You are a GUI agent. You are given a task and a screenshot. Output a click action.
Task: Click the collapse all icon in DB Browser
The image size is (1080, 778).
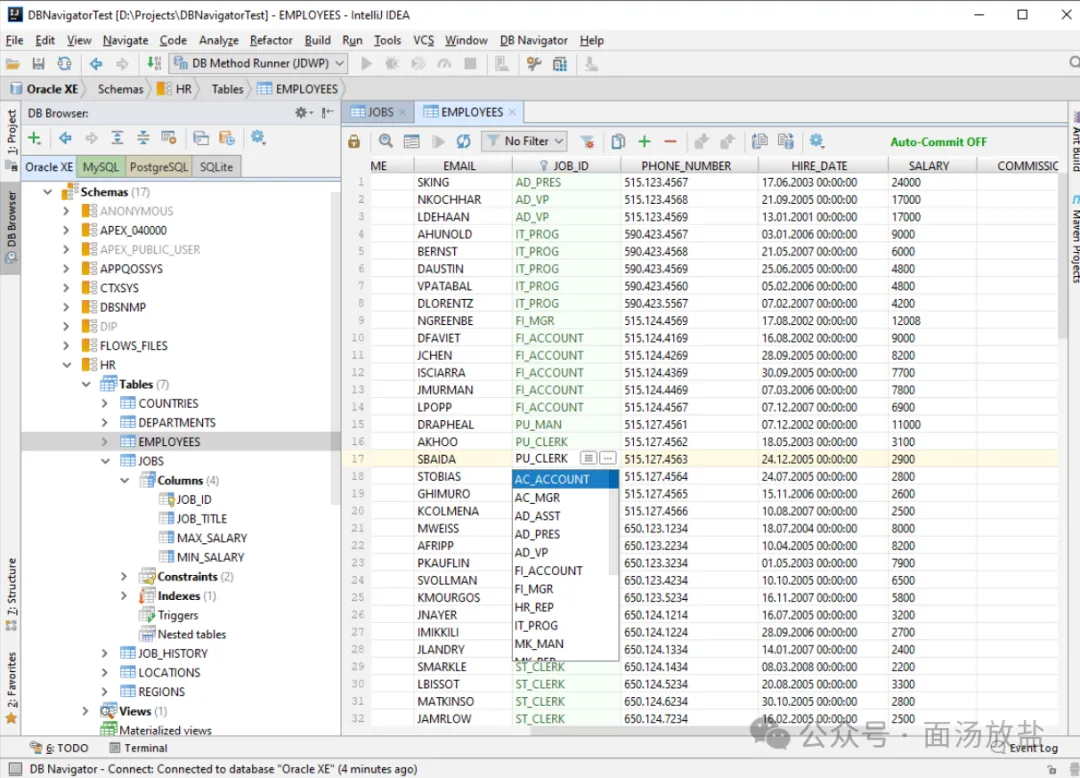143,138
